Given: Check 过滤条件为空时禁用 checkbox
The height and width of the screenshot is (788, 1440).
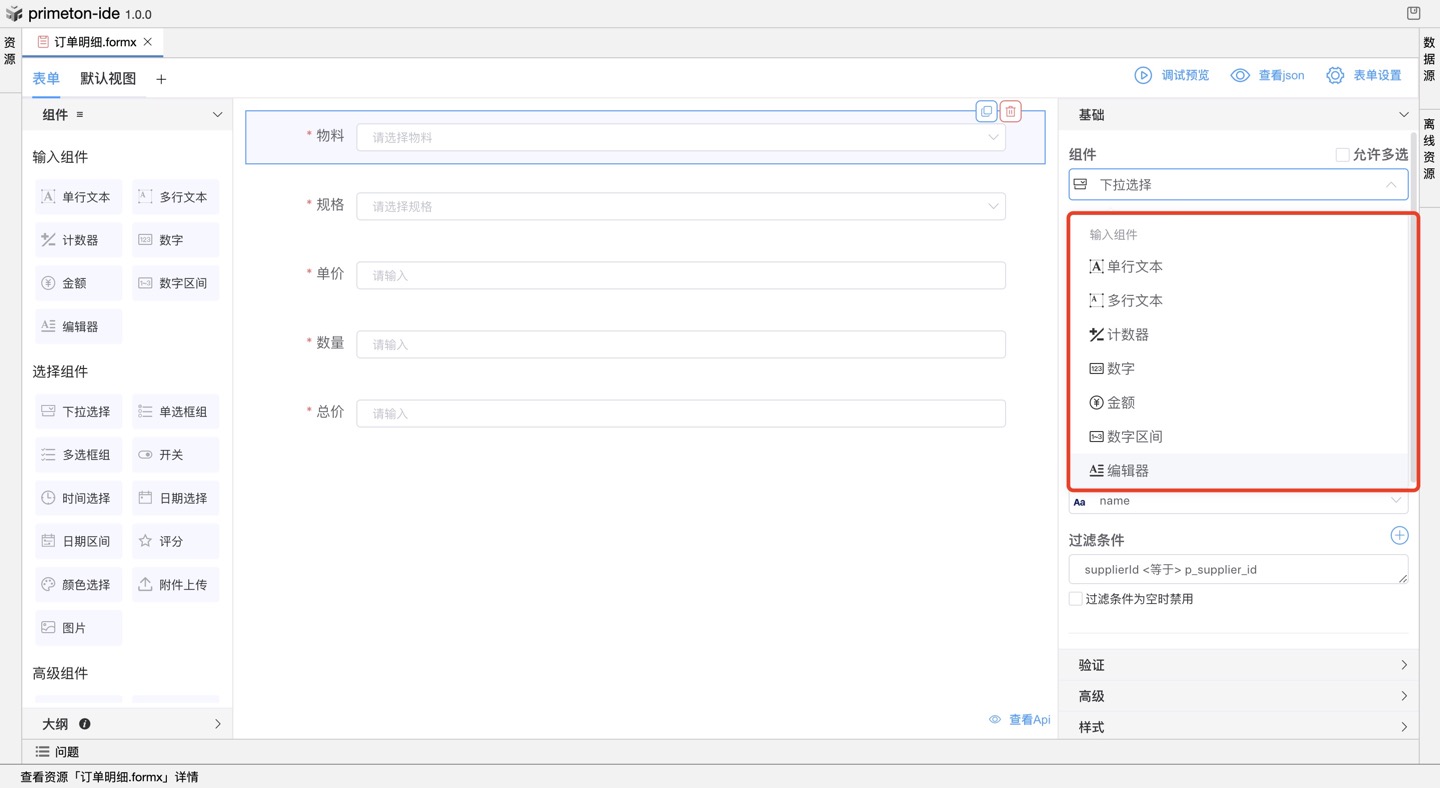Looking at the screenshot, I should [1076, 599].
